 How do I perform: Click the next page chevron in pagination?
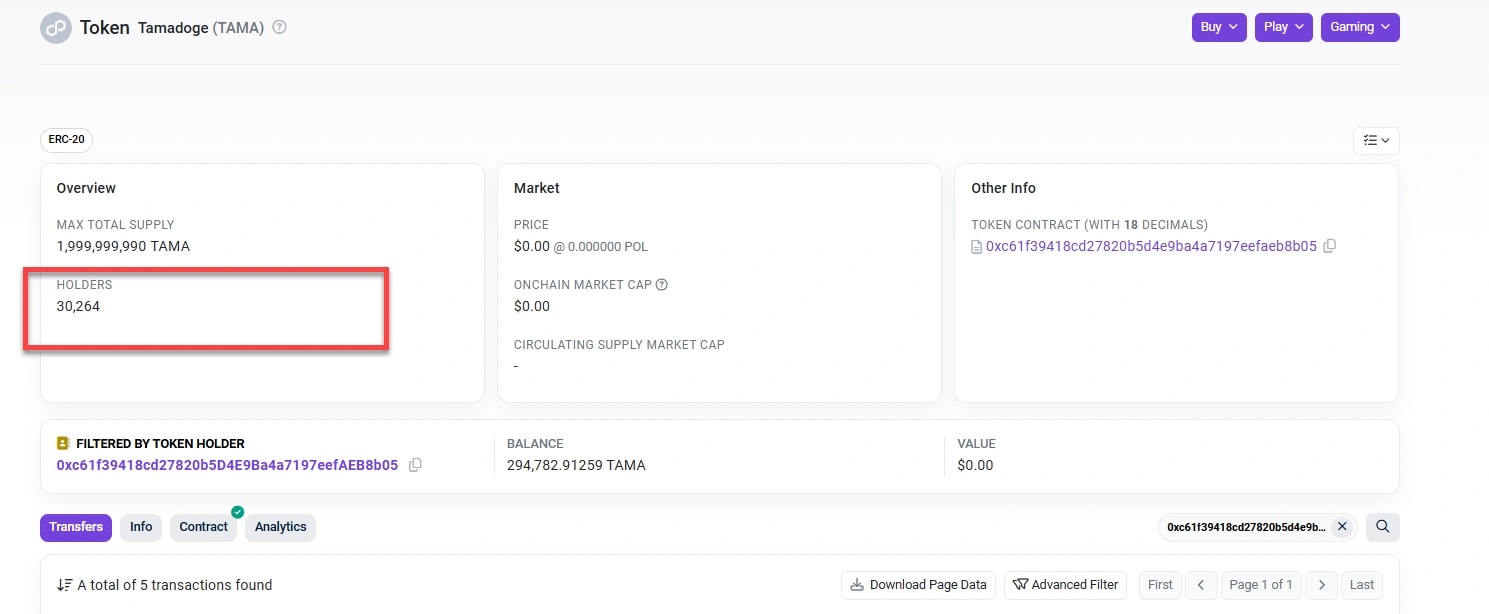click(x=1321, y=584)
